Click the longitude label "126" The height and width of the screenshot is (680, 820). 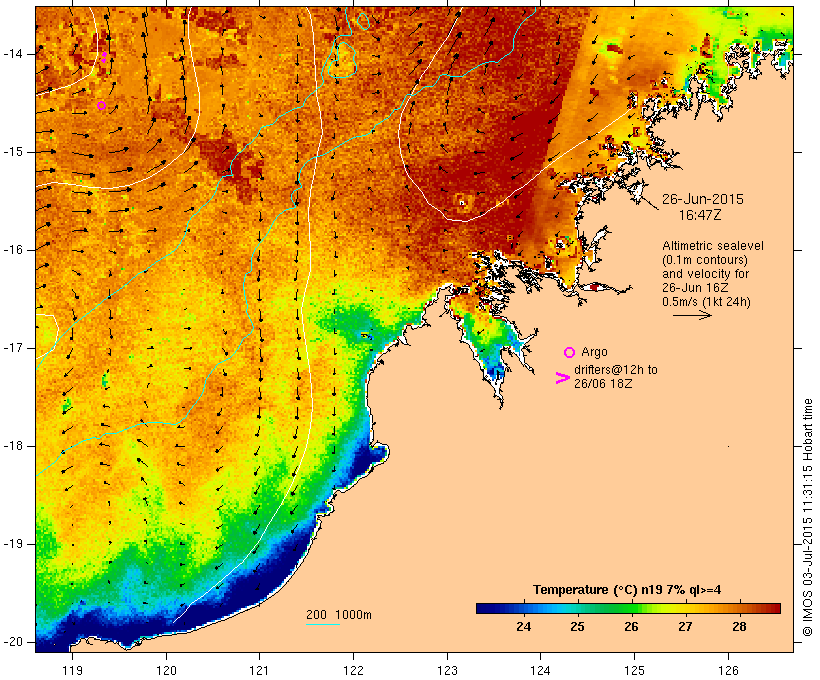tap(728, 671)
